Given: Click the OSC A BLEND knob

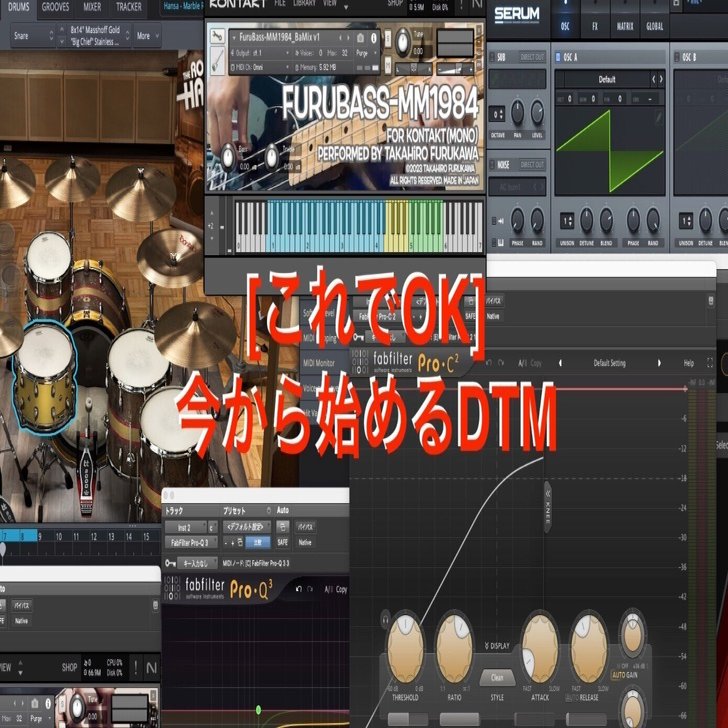Looking at the screenshot, I should pos(606,220).
